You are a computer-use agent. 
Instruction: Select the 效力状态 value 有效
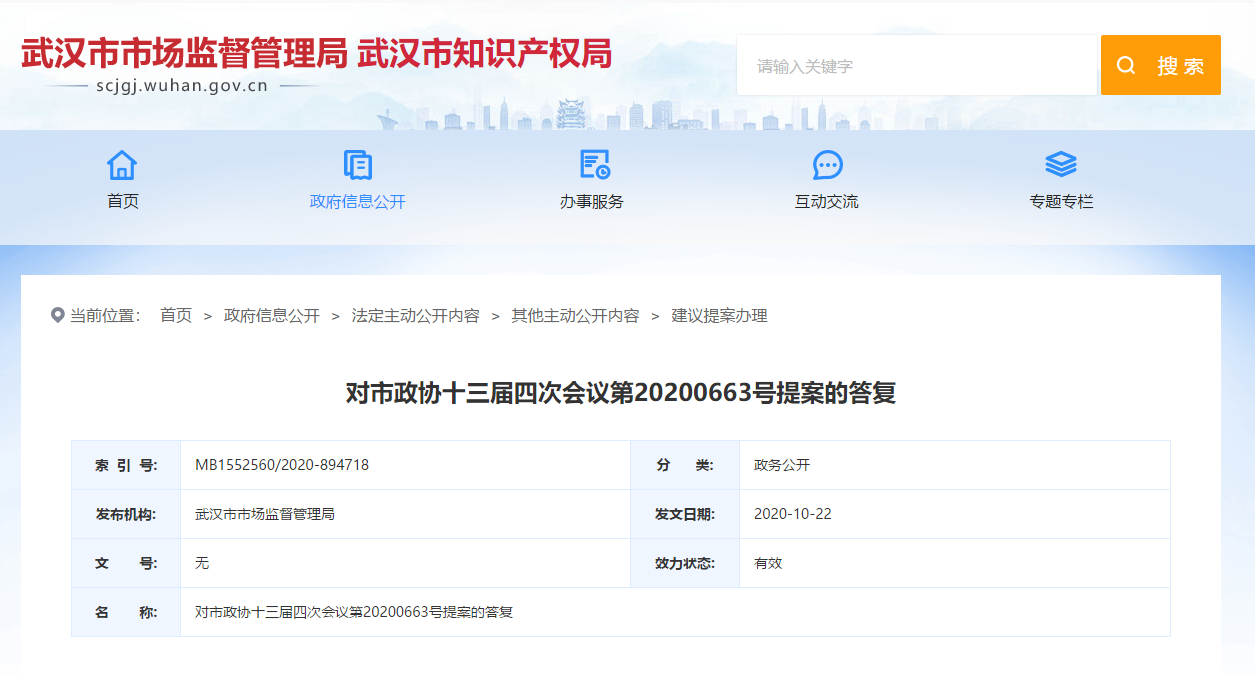click(768, 563)
